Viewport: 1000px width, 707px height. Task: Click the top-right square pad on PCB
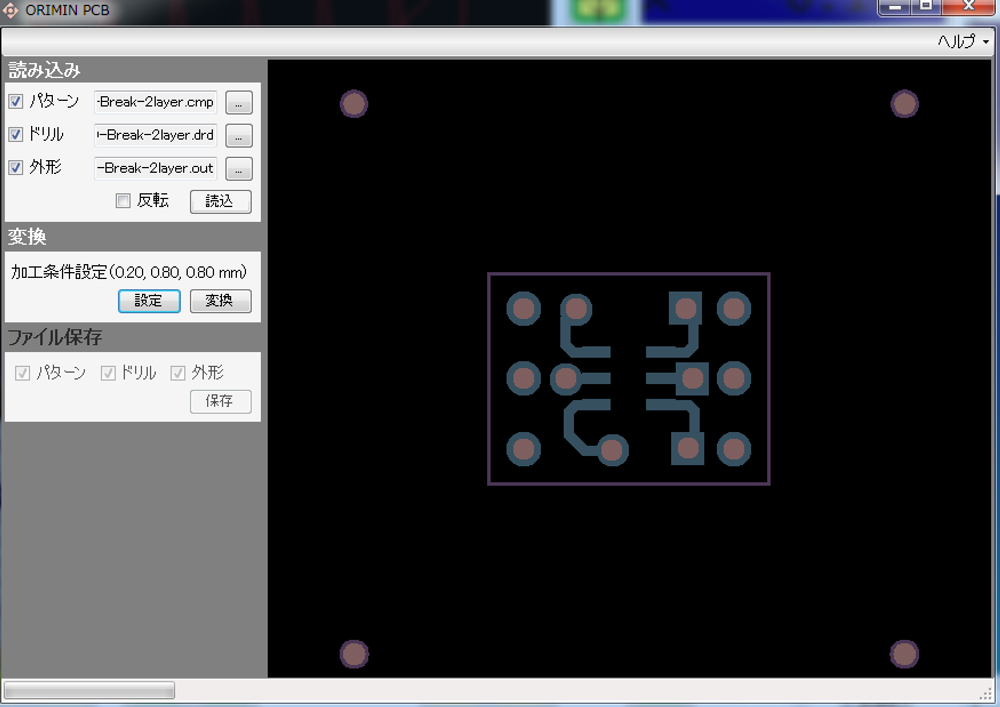[685, 308]
